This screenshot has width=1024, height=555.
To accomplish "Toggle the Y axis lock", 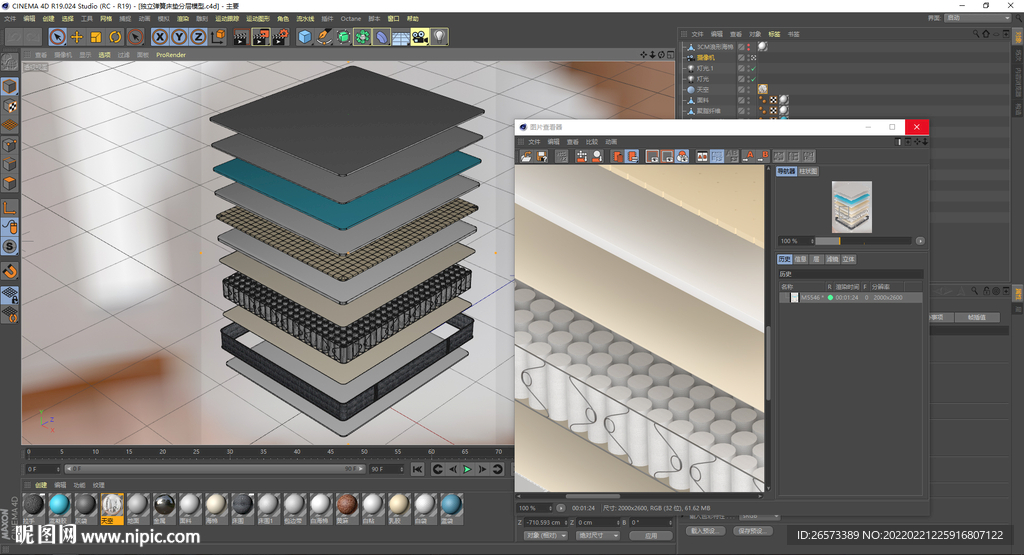I will pyautogui.click(x=179, y=37).
